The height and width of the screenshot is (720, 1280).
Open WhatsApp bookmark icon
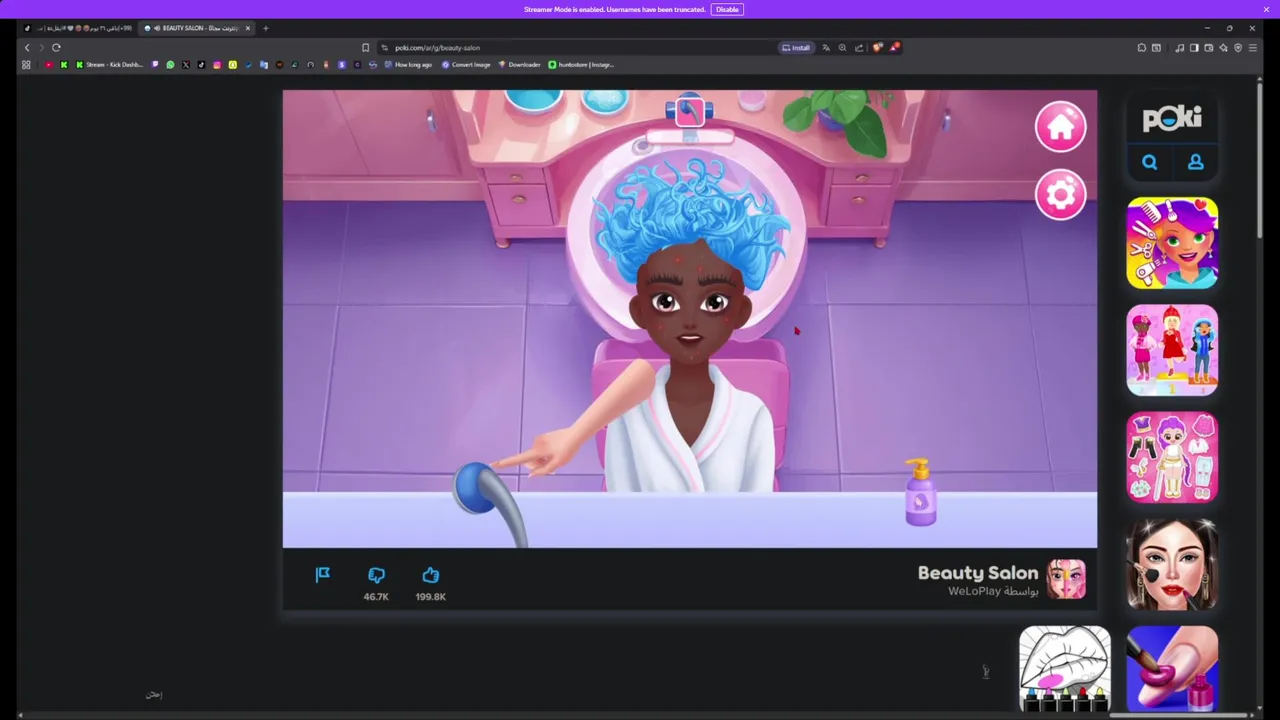tap(170, 64)
